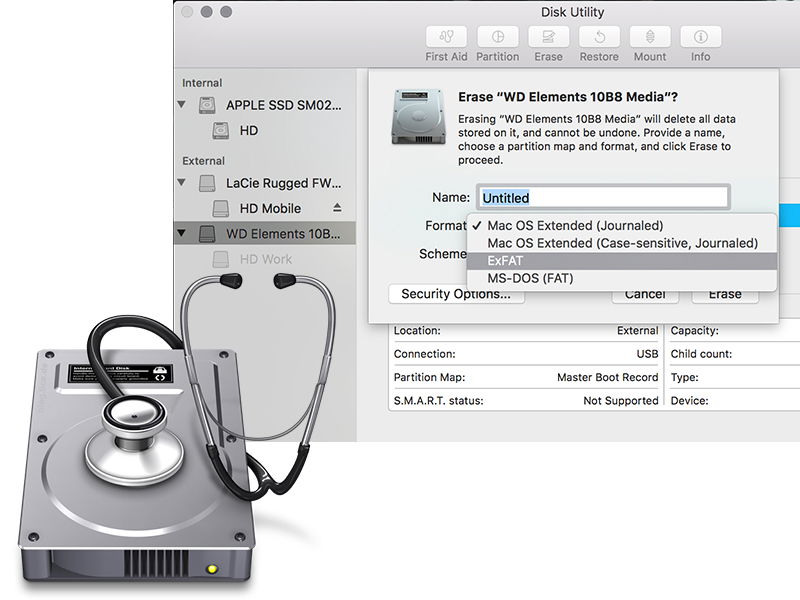
Task: Click the Type label in info table
Action: 685,378
